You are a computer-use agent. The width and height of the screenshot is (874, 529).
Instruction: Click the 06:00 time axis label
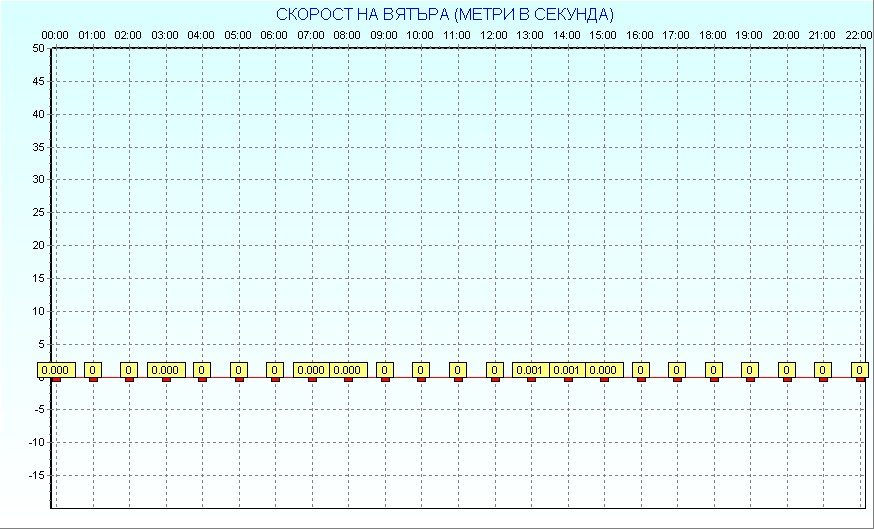(x=274, y=35)
